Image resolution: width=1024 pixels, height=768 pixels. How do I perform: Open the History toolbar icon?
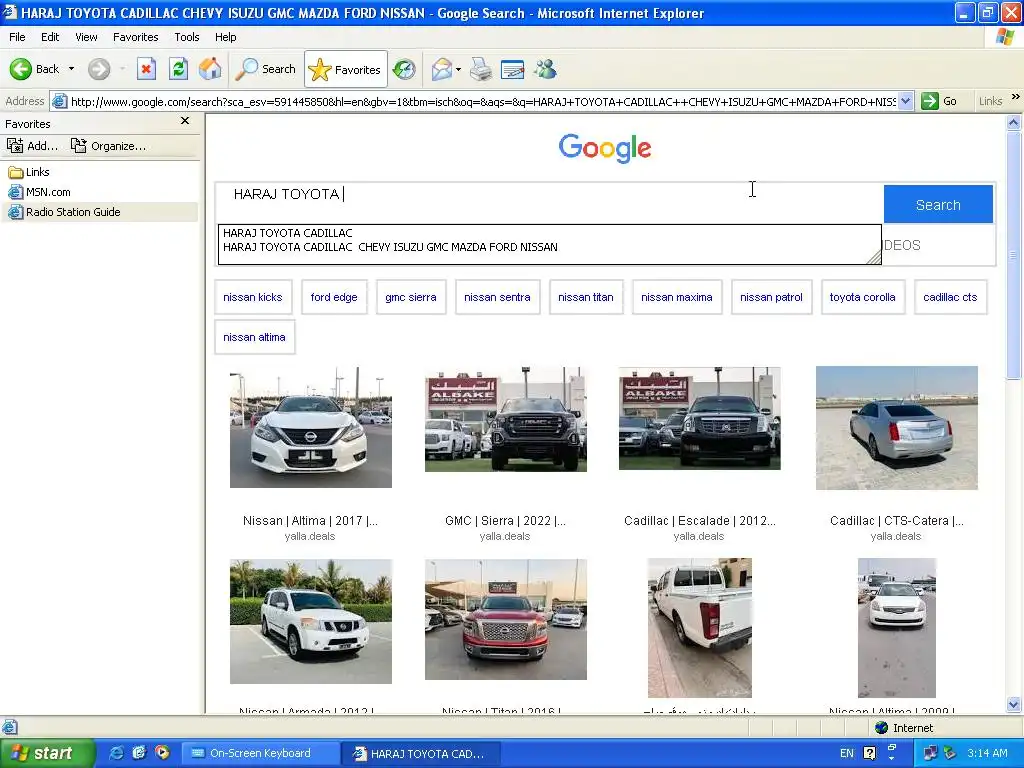pyautogui.click(x=404, y=69)
